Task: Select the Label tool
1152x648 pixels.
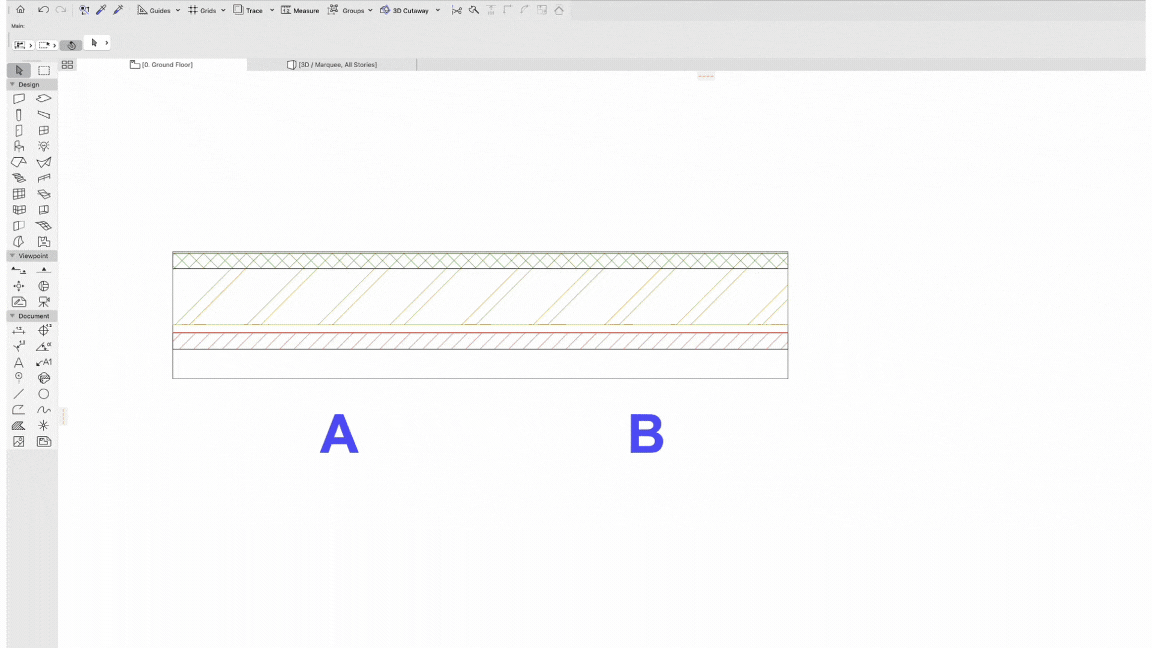Action: coord(44,362)
